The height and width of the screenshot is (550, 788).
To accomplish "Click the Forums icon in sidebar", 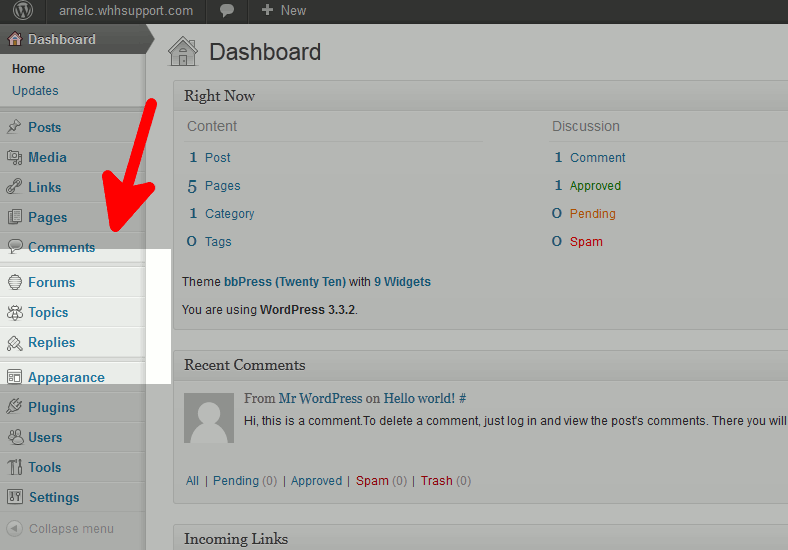I will pos(14,282).
